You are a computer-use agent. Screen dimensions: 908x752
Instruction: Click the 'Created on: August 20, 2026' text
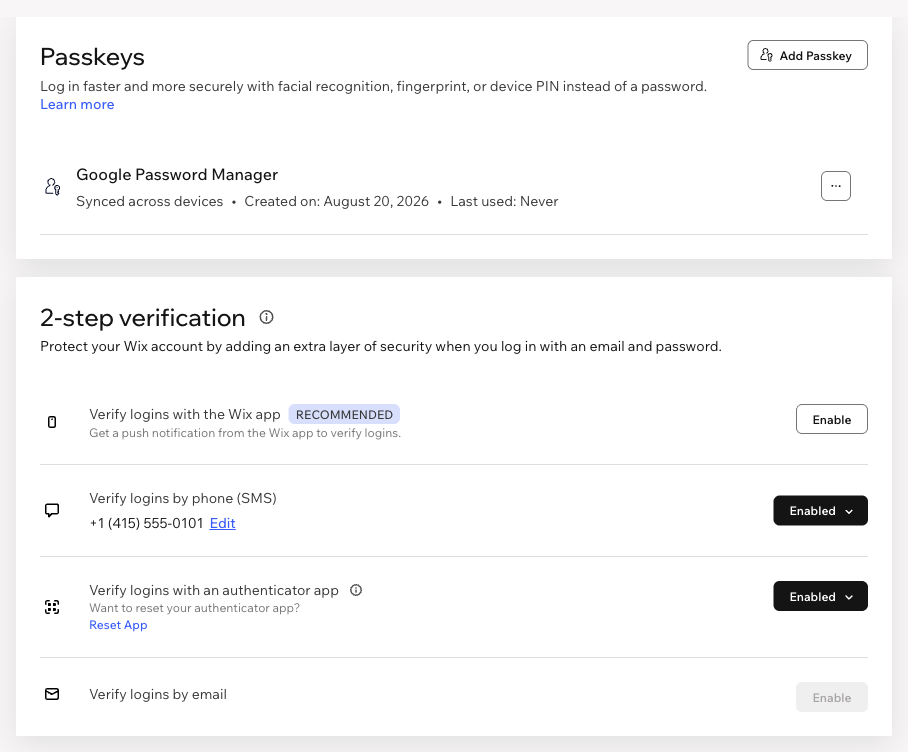(336, 201)
